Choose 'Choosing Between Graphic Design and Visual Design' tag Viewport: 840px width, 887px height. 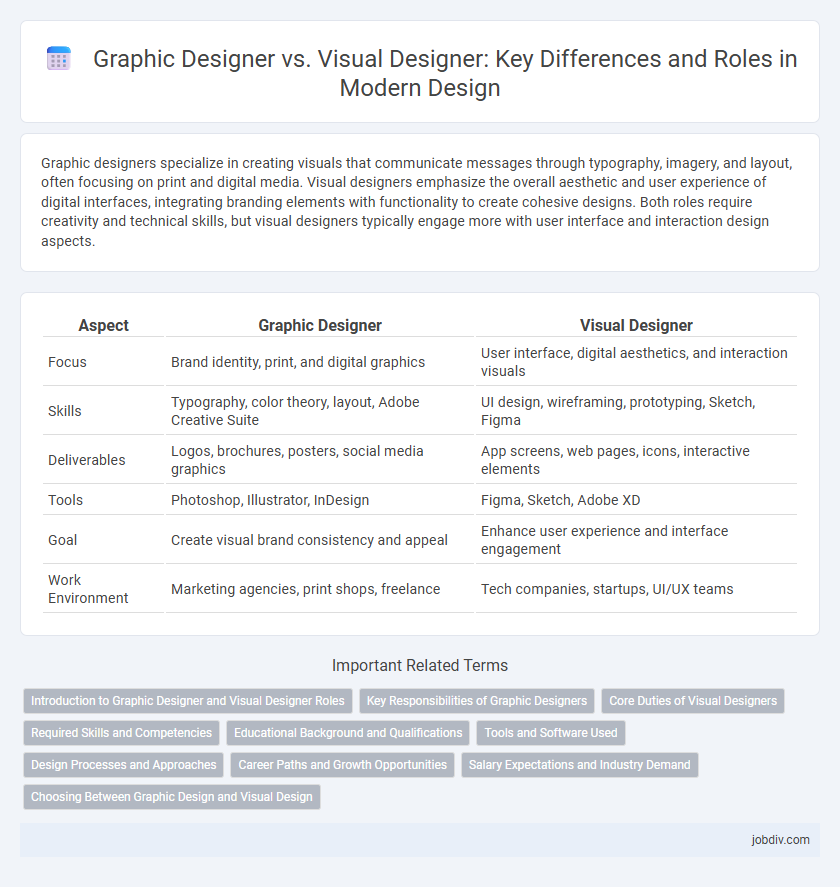[x=172, y=796]
